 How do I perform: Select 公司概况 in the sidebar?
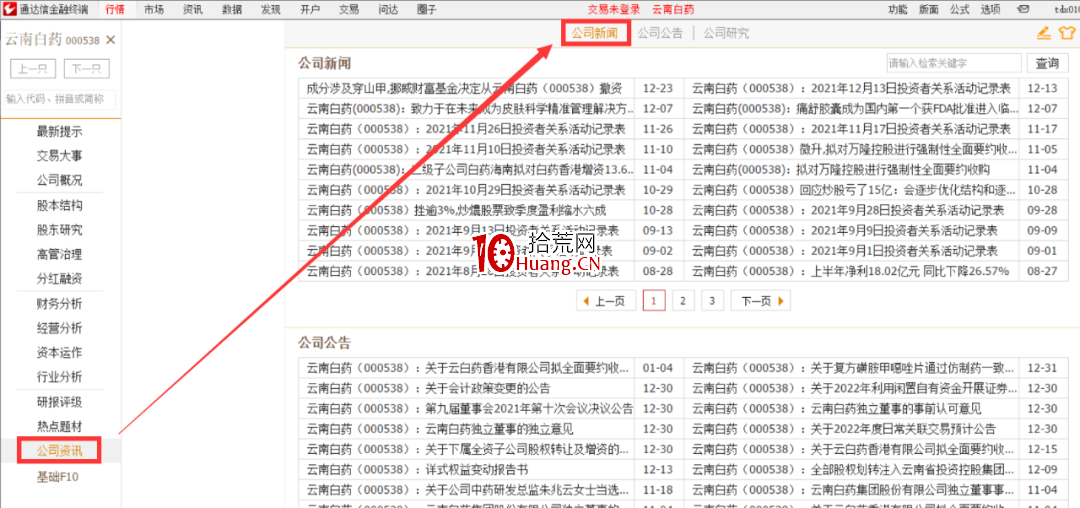(59, 180)
